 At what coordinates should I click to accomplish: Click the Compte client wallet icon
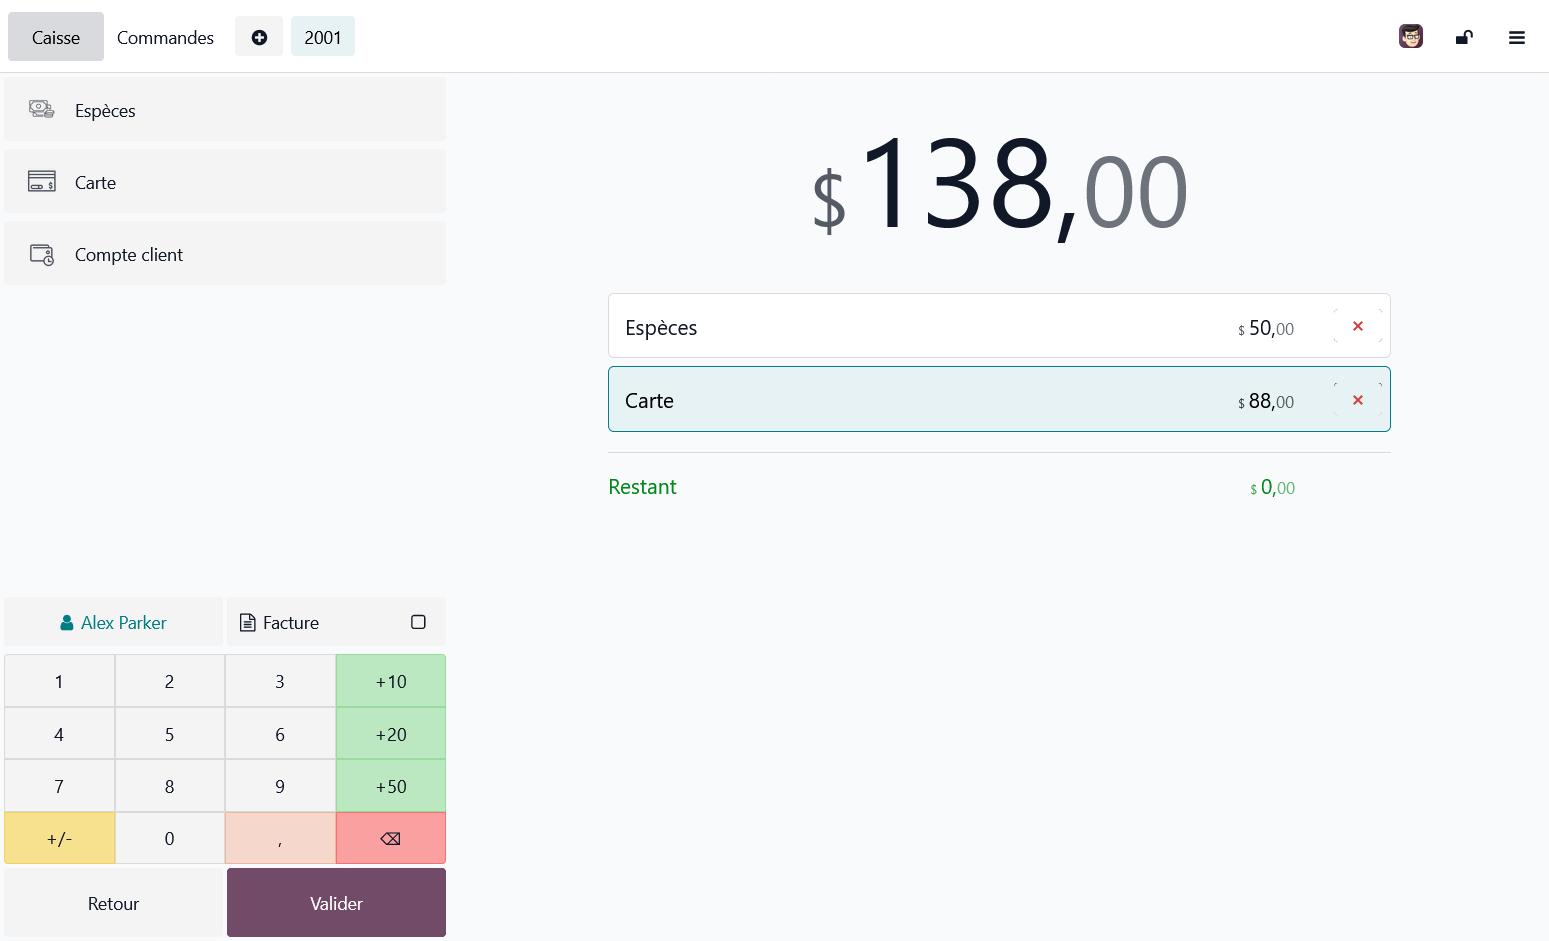tap(40, 254)
